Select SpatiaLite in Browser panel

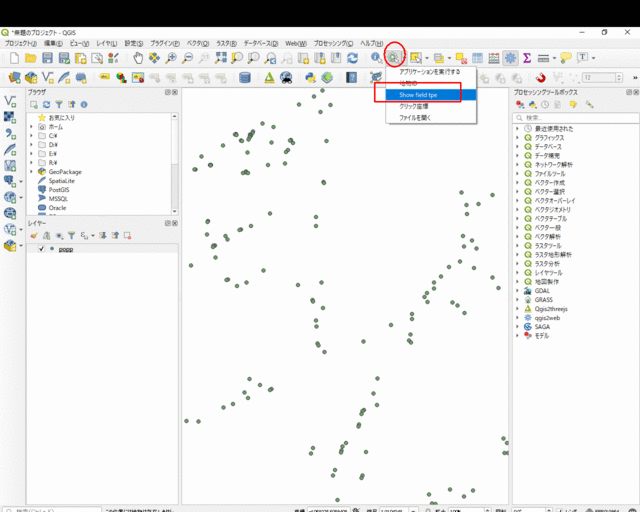pyautogui.click(x=62, y=181)
